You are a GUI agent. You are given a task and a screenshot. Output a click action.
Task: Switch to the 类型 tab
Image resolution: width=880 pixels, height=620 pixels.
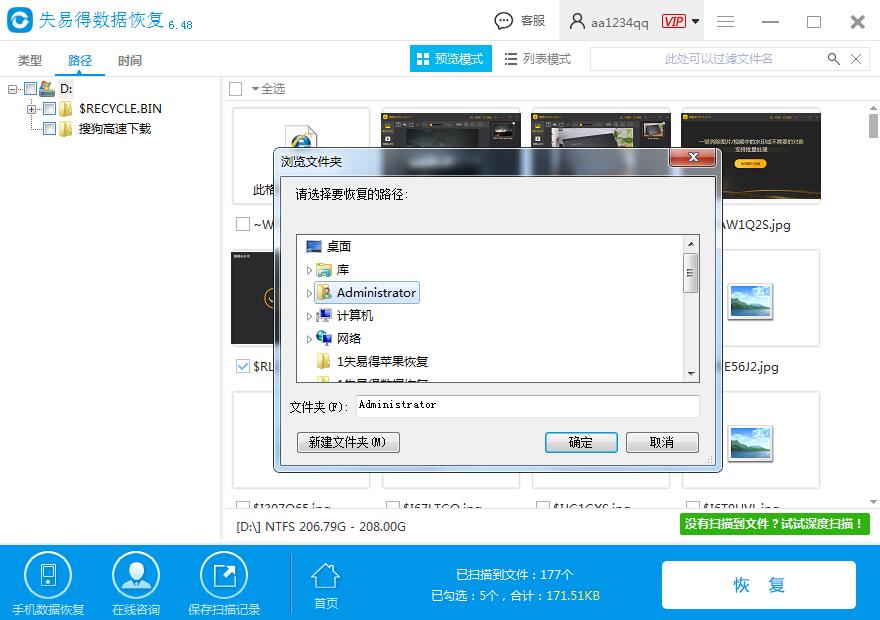click(30, 60)
